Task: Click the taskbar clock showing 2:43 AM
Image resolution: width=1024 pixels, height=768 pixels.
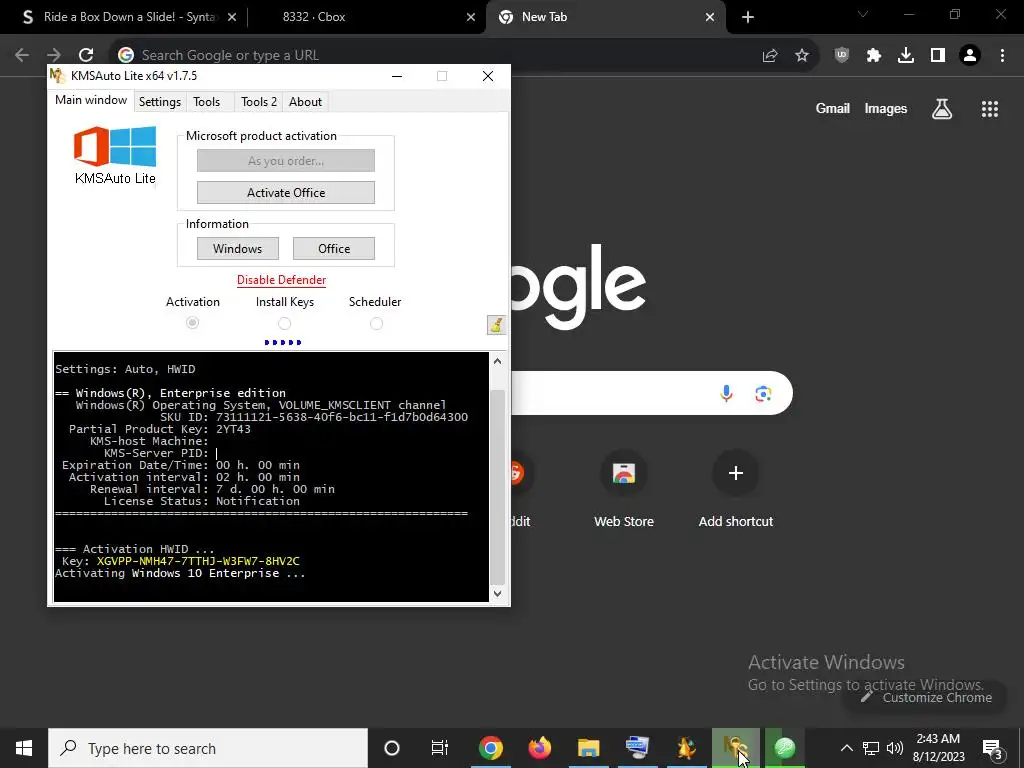Action: 938,748
